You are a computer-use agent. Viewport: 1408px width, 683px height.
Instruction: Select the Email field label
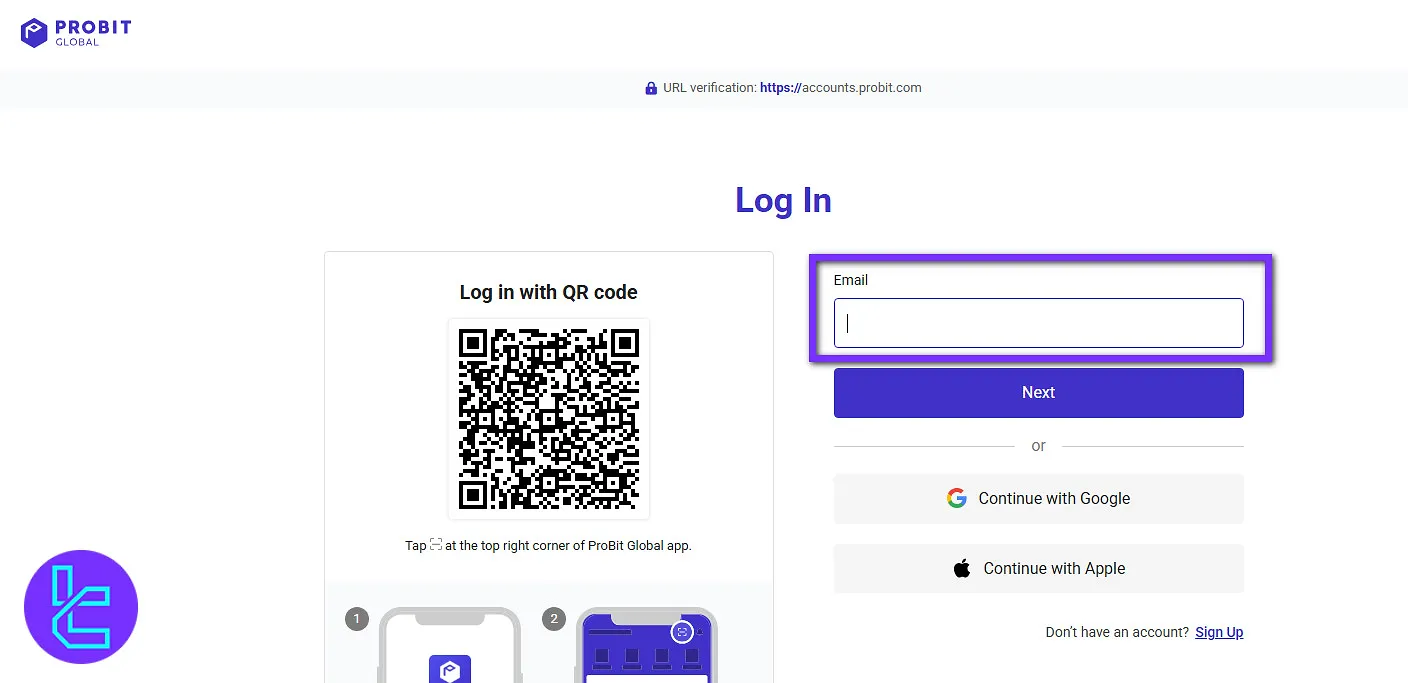click(851, 280)
